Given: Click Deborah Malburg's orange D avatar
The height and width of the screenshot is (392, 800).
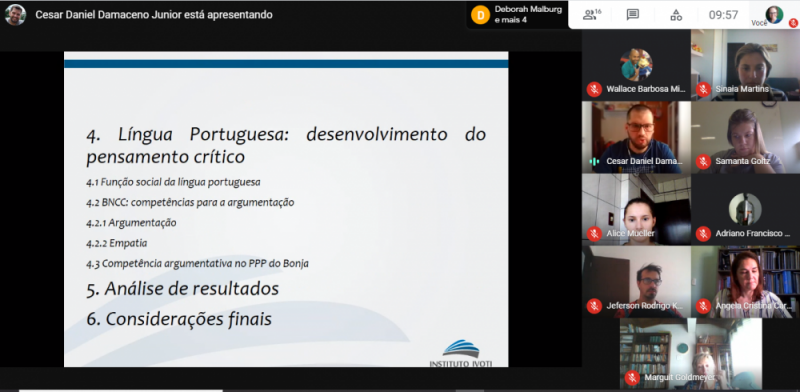Looking at the screenshot, I should pos(480,15).
